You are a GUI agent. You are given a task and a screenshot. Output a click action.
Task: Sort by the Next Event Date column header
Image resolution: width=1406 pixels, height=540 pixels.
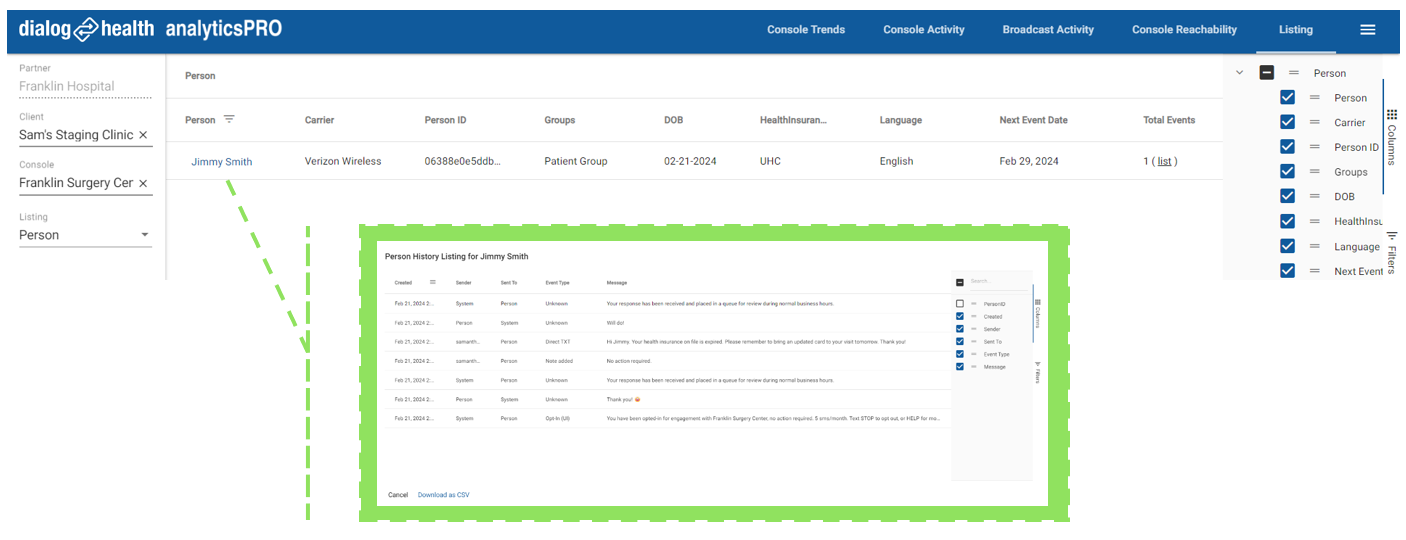point(1033,120)
